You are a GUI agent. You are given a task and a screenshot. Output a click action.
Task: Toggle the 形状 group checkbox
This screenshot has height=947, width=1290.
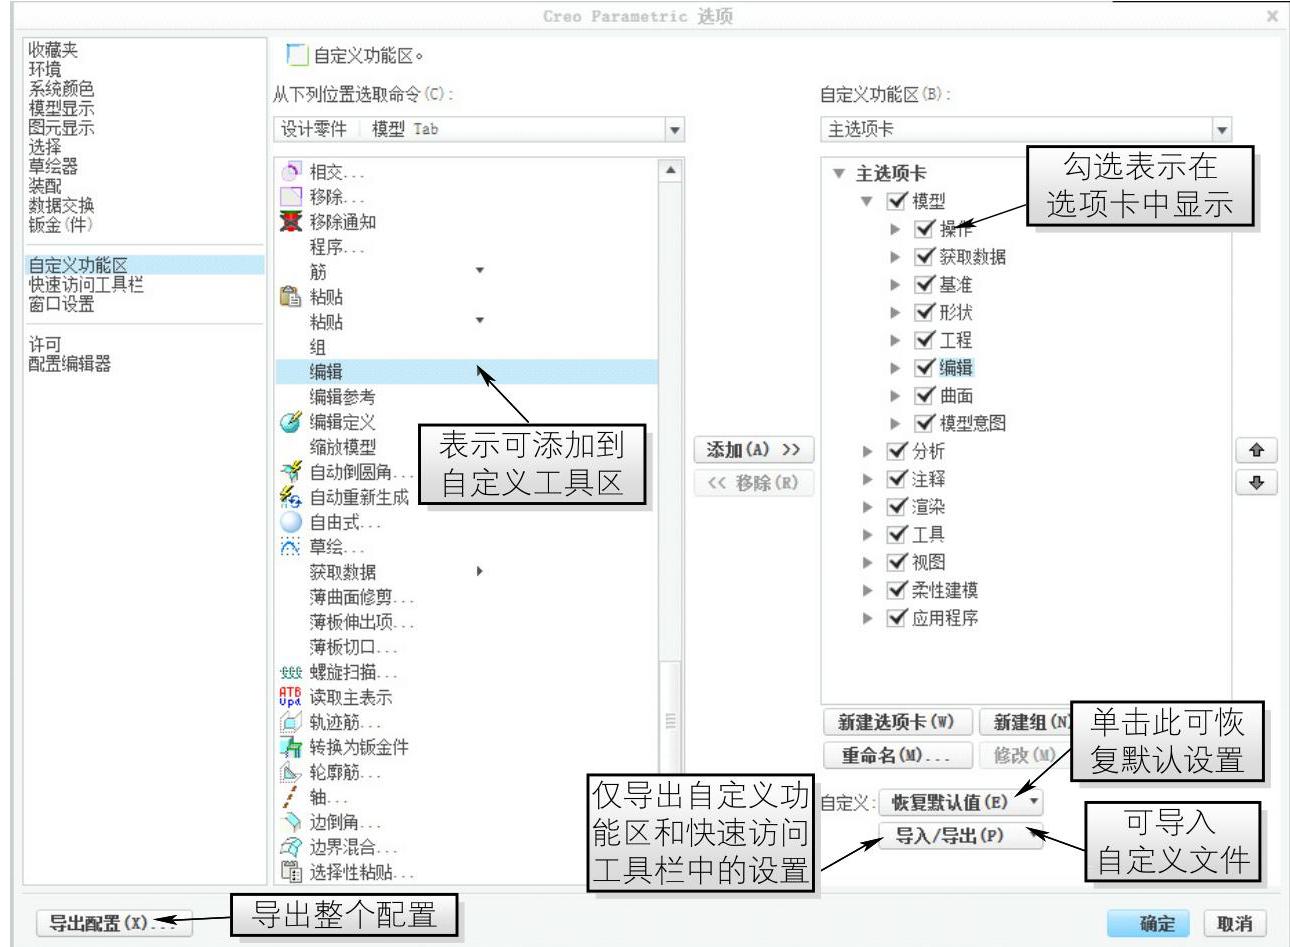coord(925,312)
